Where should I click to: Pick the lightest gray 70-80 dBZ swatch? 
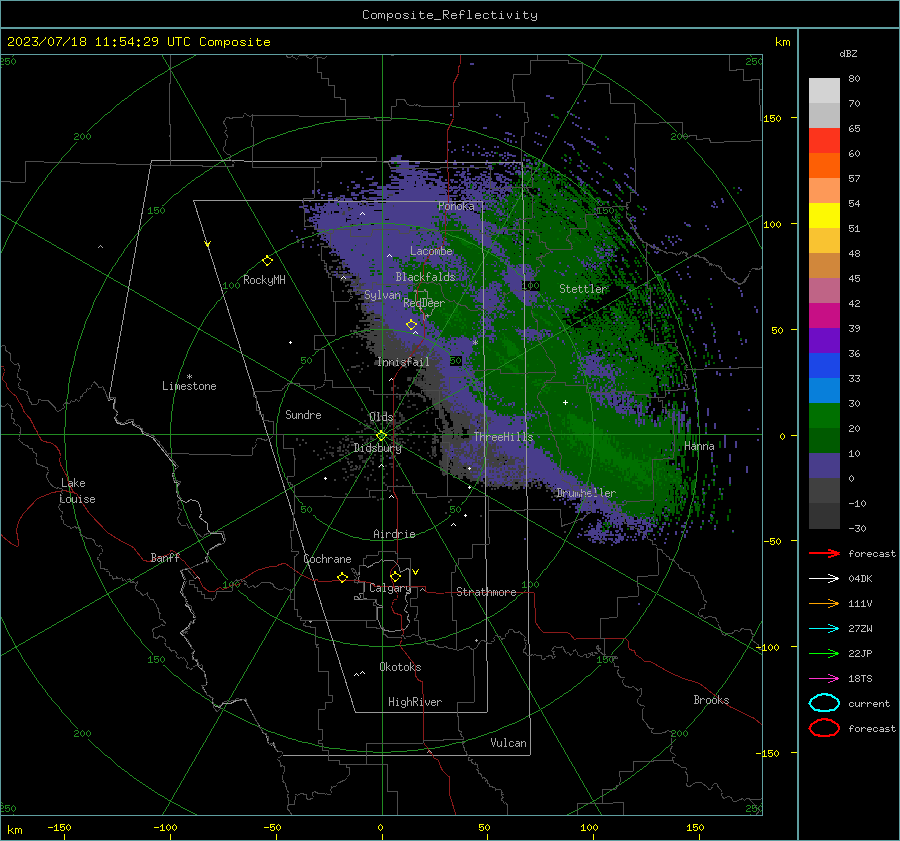824,91
